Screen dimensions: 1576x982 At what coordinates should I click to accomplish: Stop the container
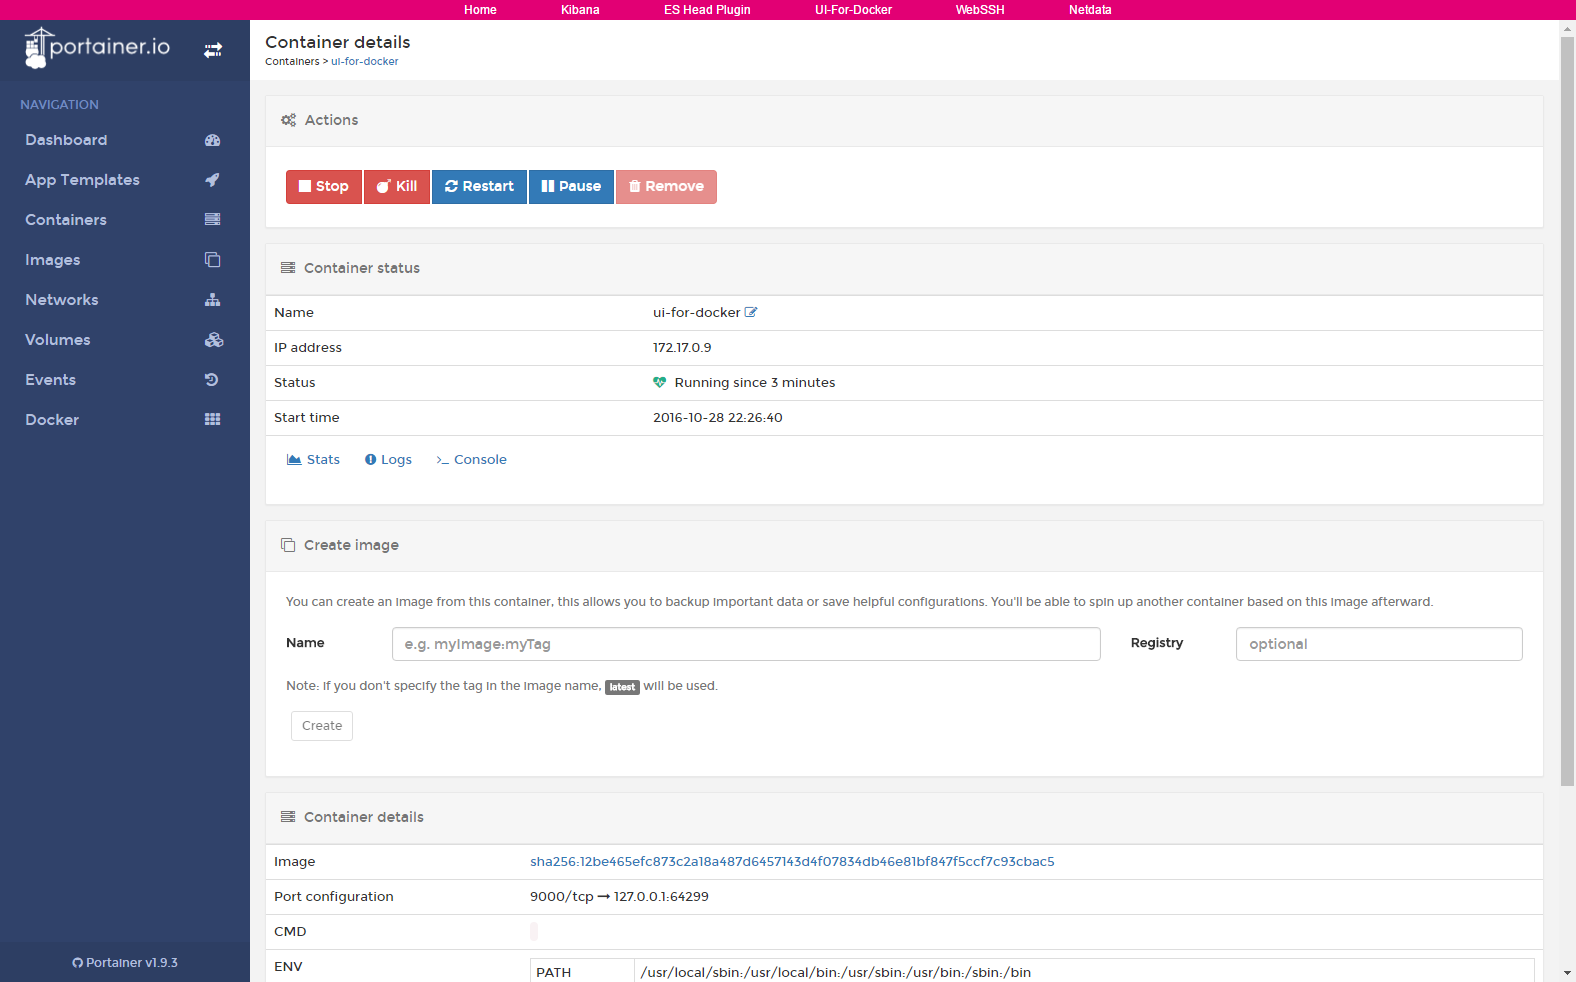point(324,187)
